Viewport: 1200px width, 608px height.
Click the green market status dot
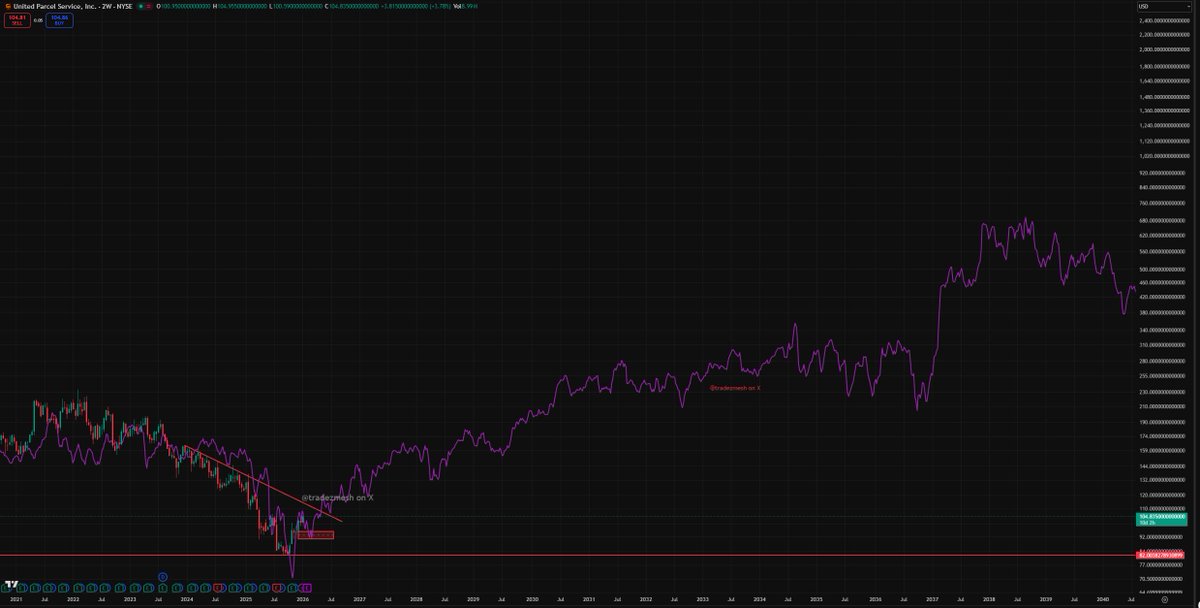[x=141, y=7]
